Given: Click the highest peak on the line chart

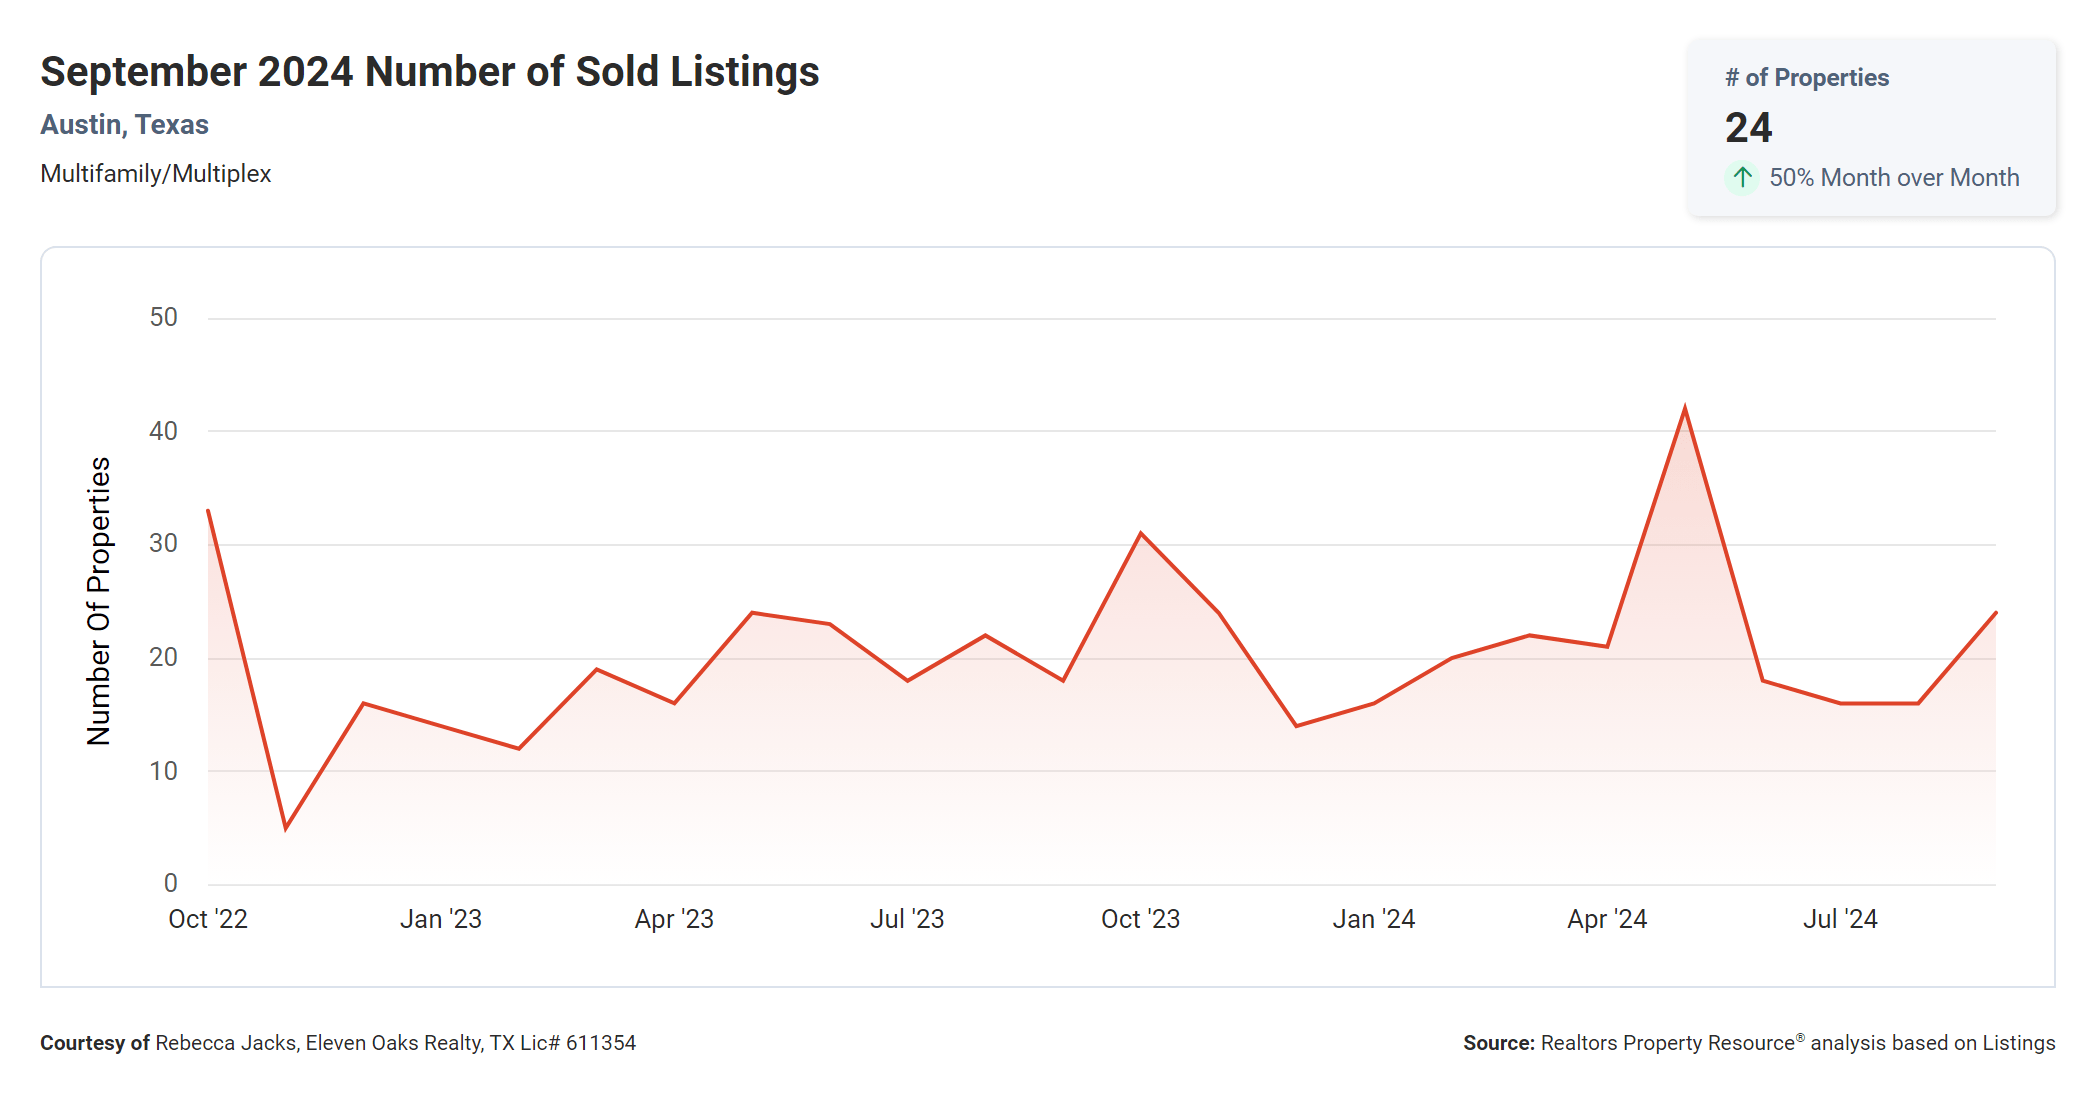Looking at the screenshot, I should pyautogui.click(x=1685, y=409).
